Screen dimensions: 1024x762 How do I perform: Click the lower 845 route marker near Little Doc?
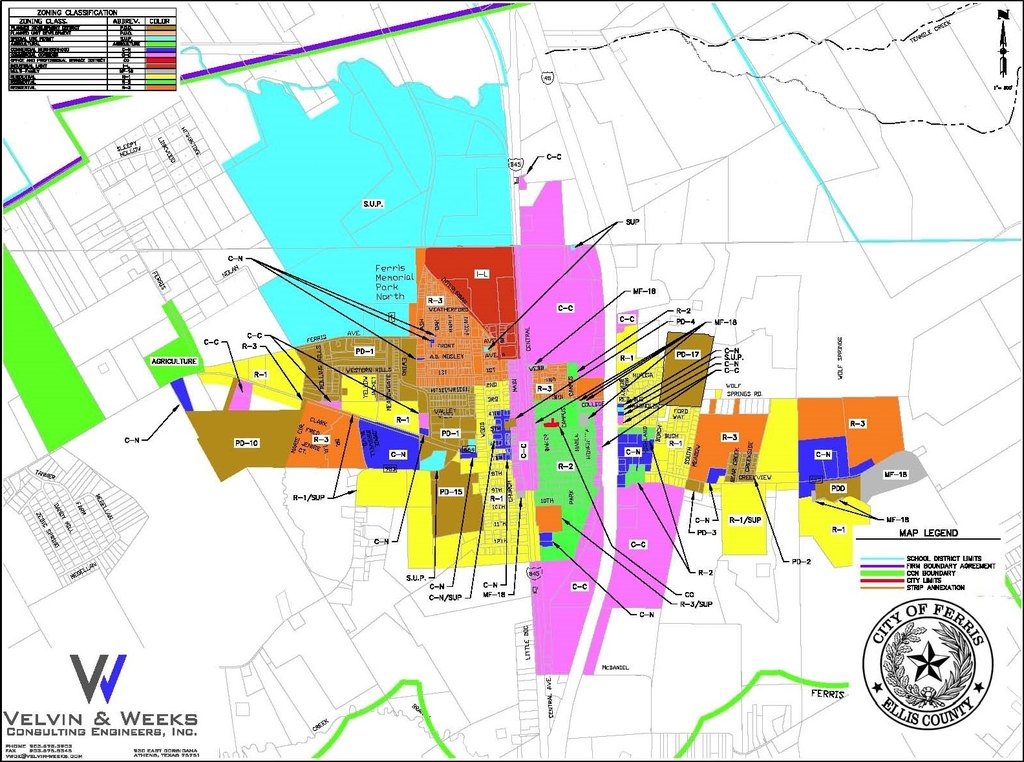[x=534, y=573]
